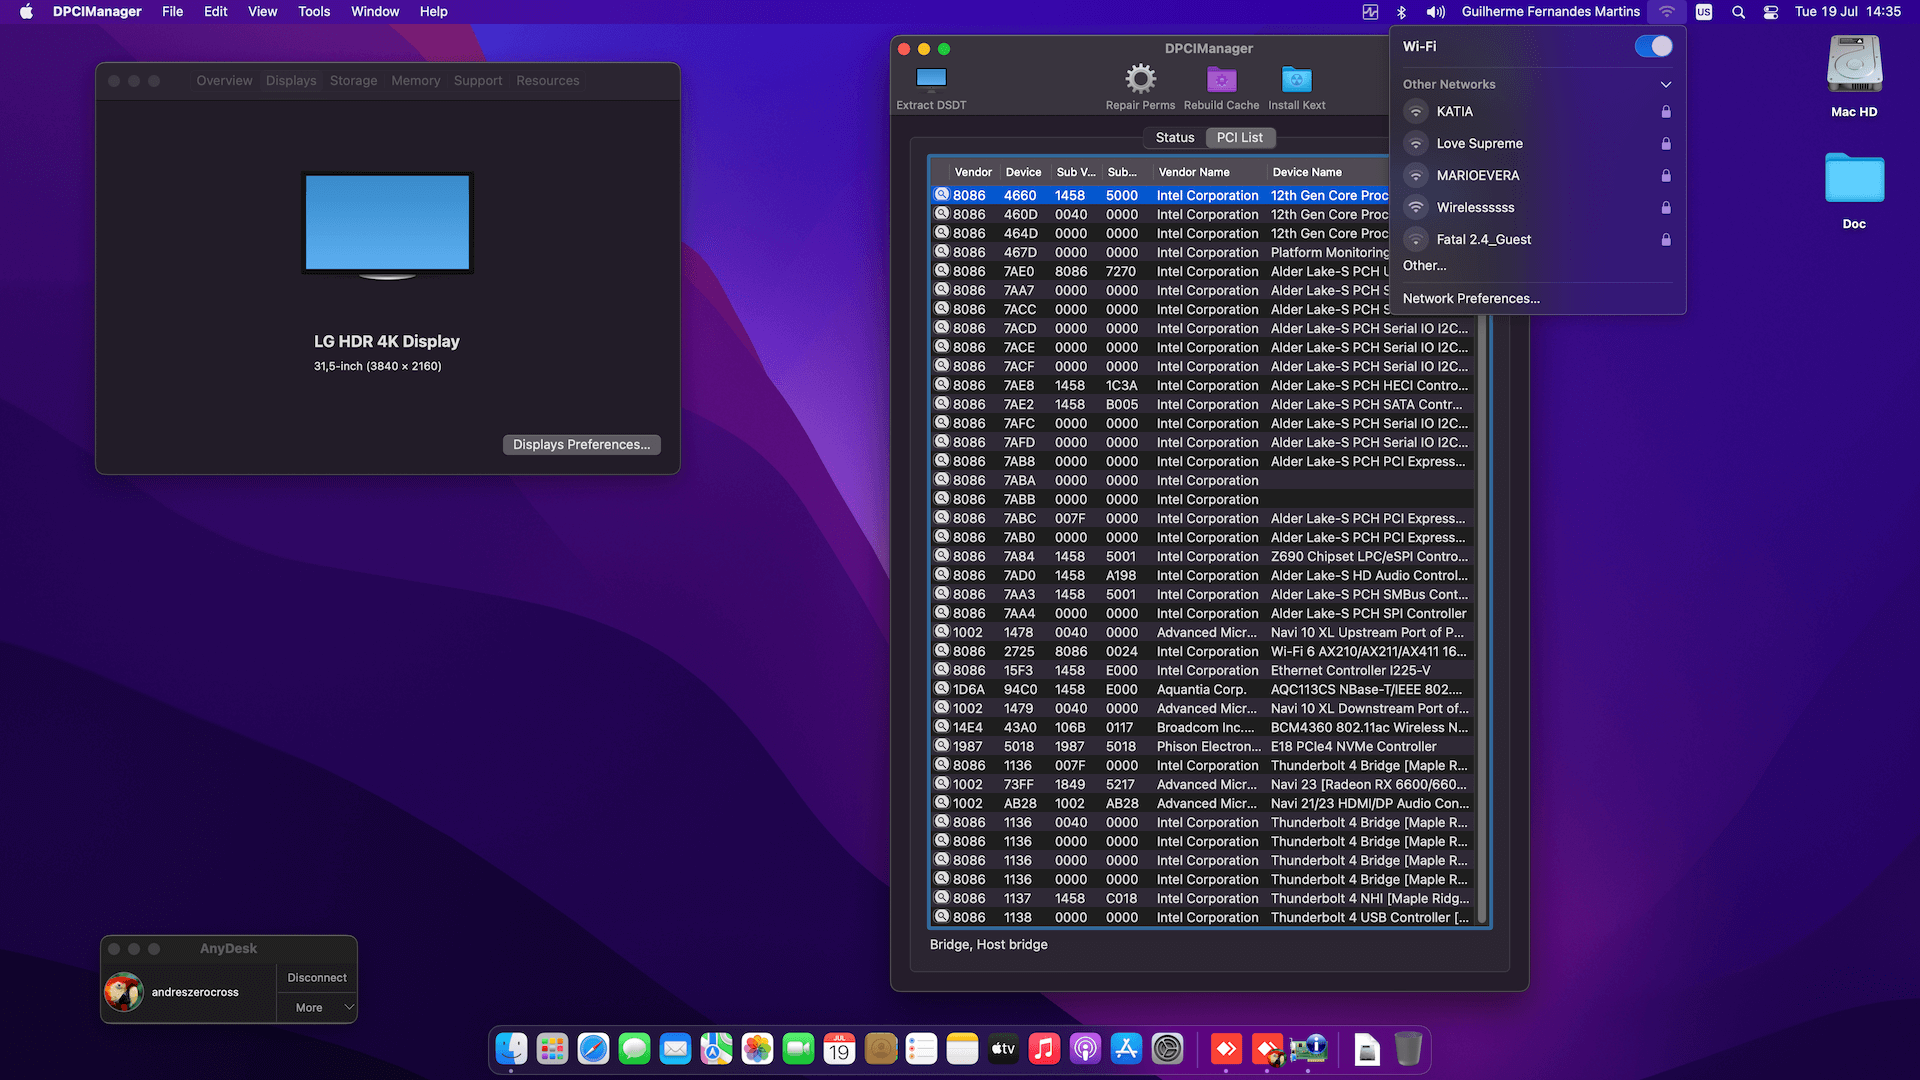Switch to the Storage tab
The image size is (1920, 1080).
click(x=353, y=81)
